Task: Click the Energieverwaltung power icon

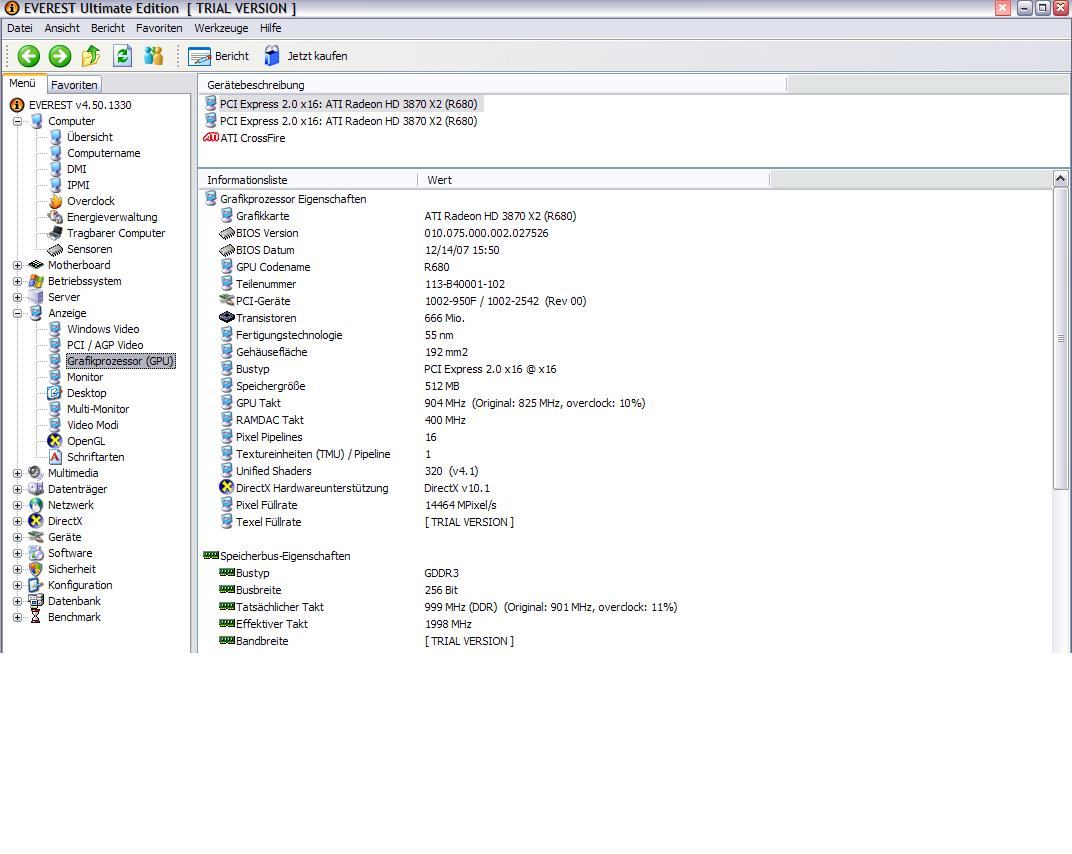Action: click(x=55, y=217)
